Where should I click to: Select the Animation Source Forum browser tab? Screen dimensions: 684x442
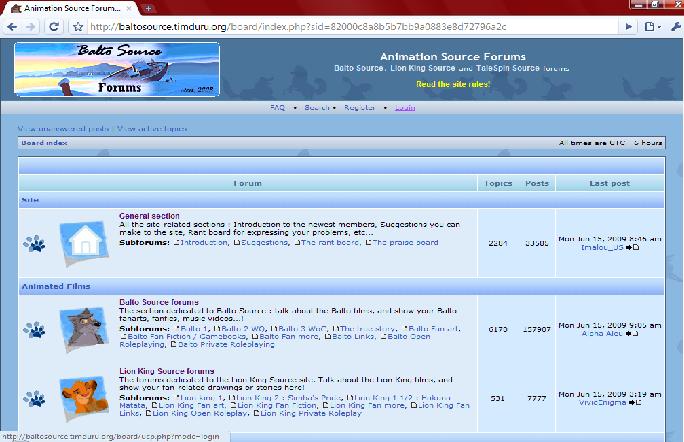click(x=70, y=8)
